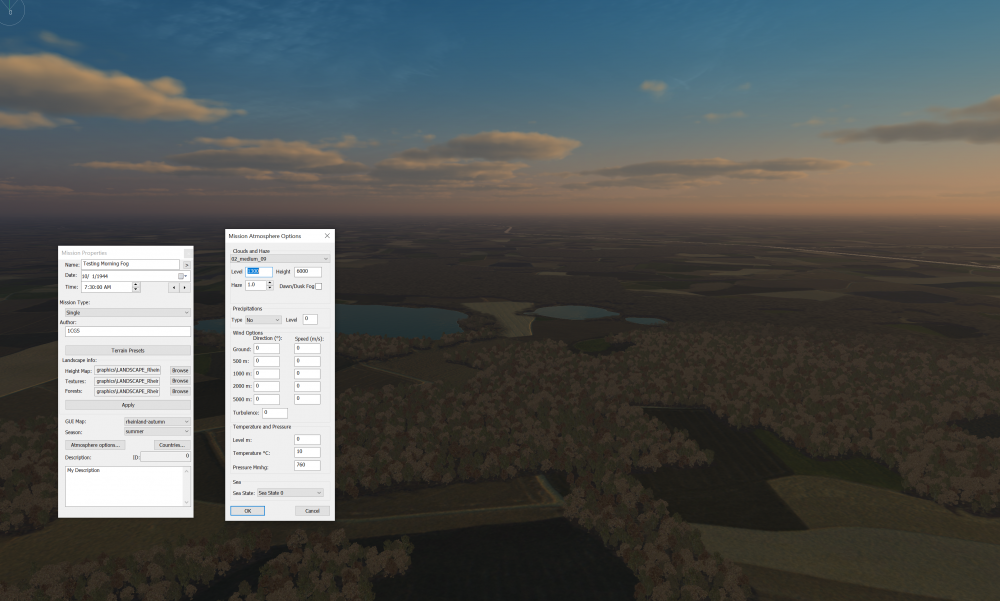1000x601 pixels.
Task: Confirm atmosphere settings with OK
Action: pos(247,511)
